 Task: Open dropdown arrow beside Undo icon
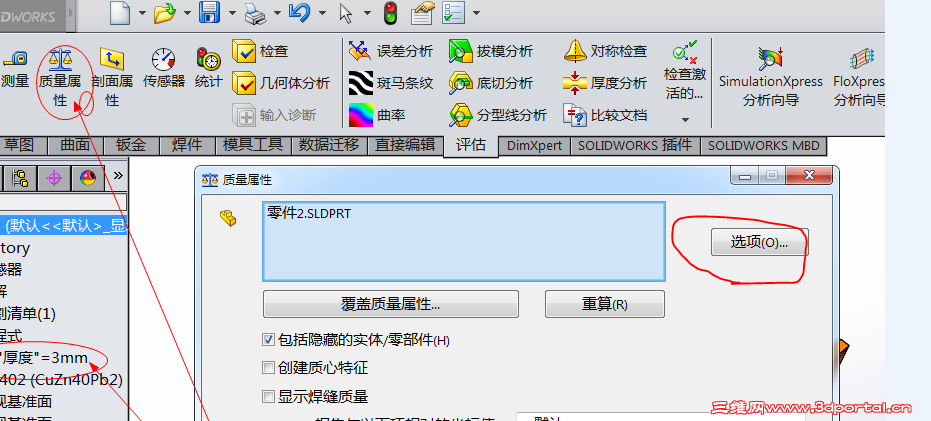coord(322,13)
